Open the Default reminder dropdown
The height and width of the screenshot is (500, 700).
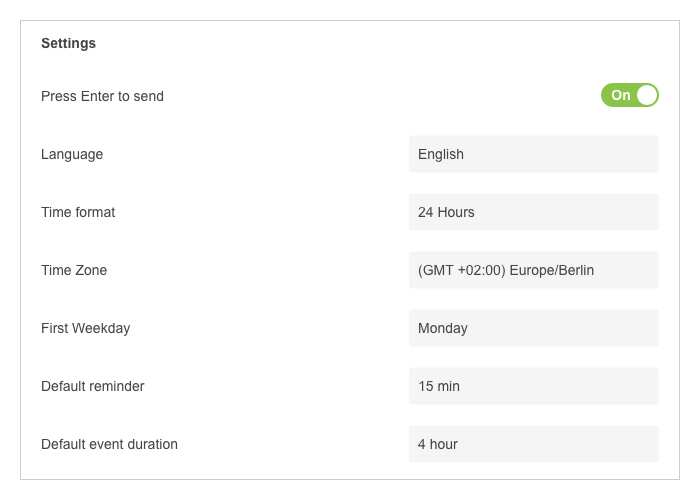[533, 386]
